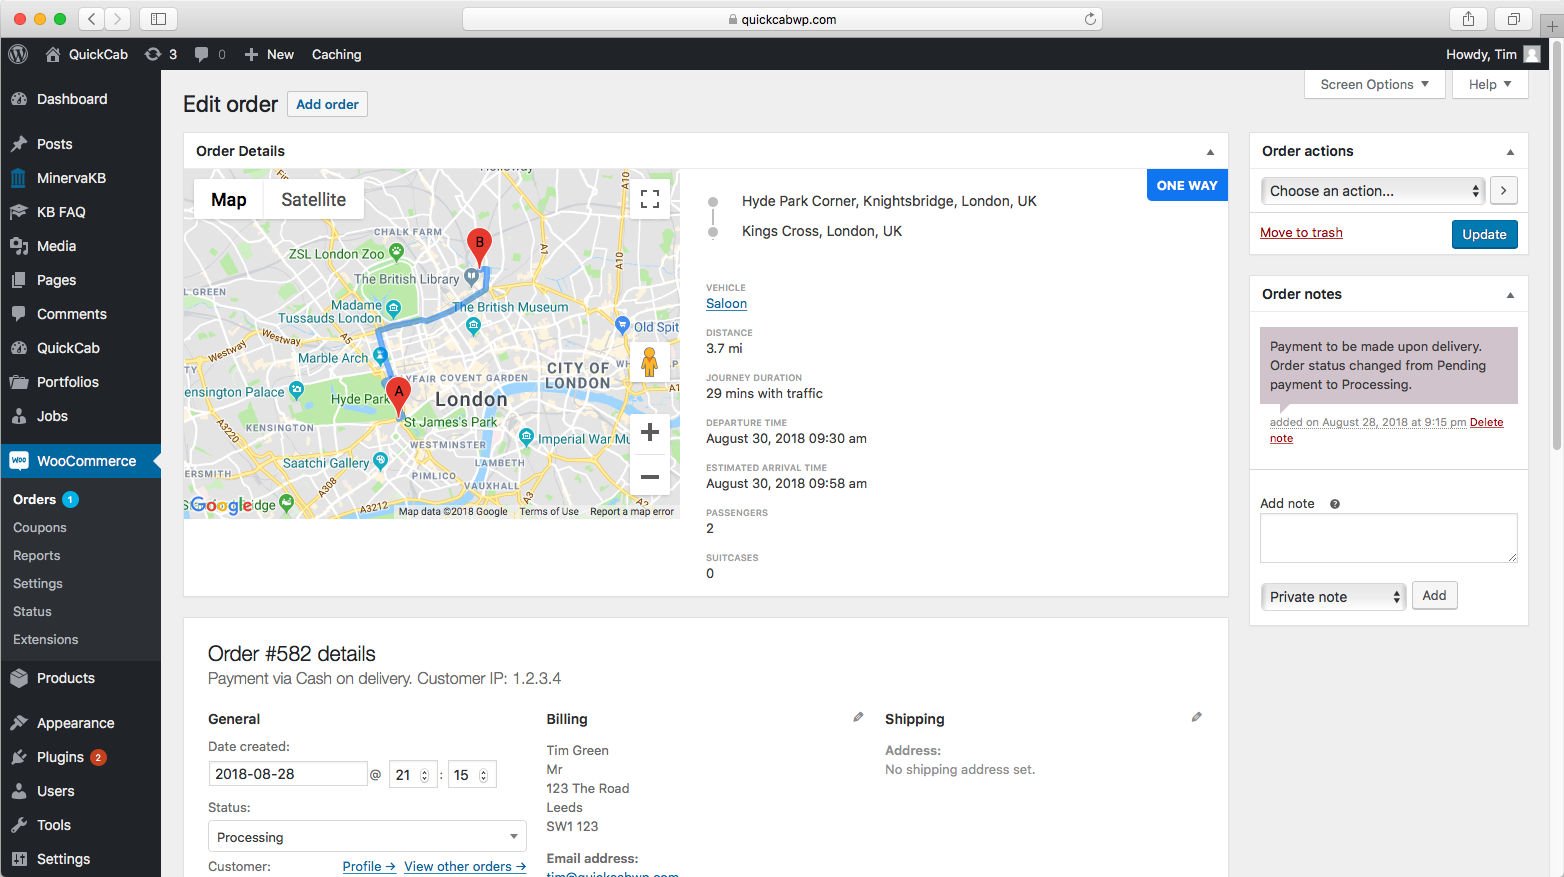The image size is (1564, 877).
Task: Open Plugins in the sidebar
Action: pos(80,757)
